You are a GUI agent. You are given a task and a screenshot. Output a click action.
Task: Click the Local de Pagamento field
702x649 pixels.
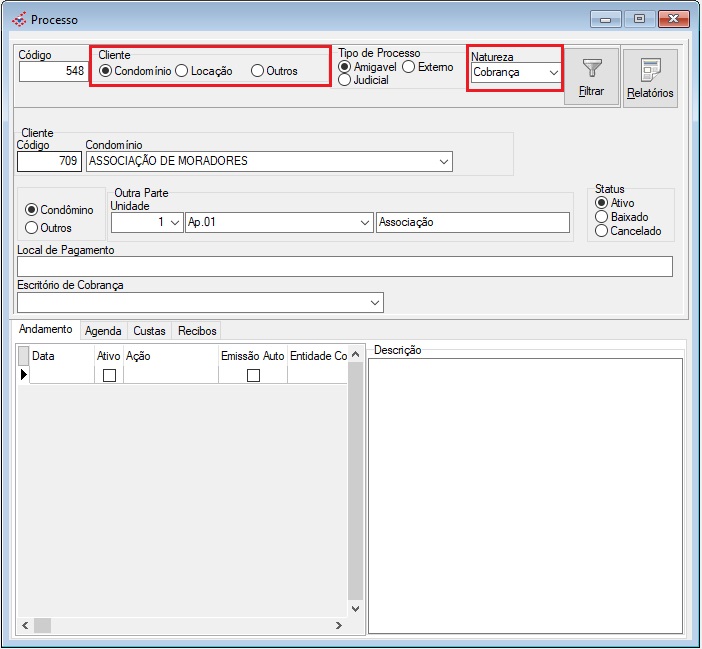click(344, 266)
